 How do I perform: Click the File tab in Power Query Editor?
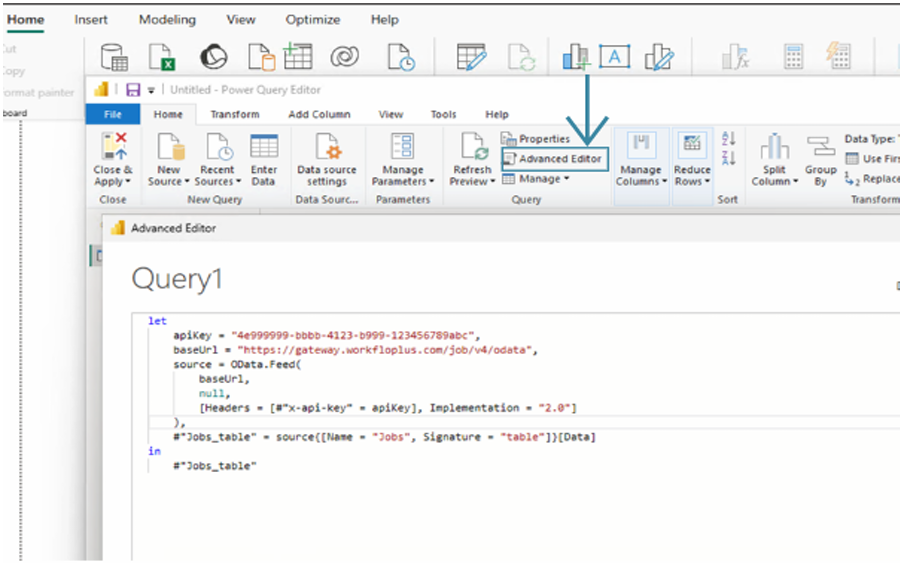point(112,114)
